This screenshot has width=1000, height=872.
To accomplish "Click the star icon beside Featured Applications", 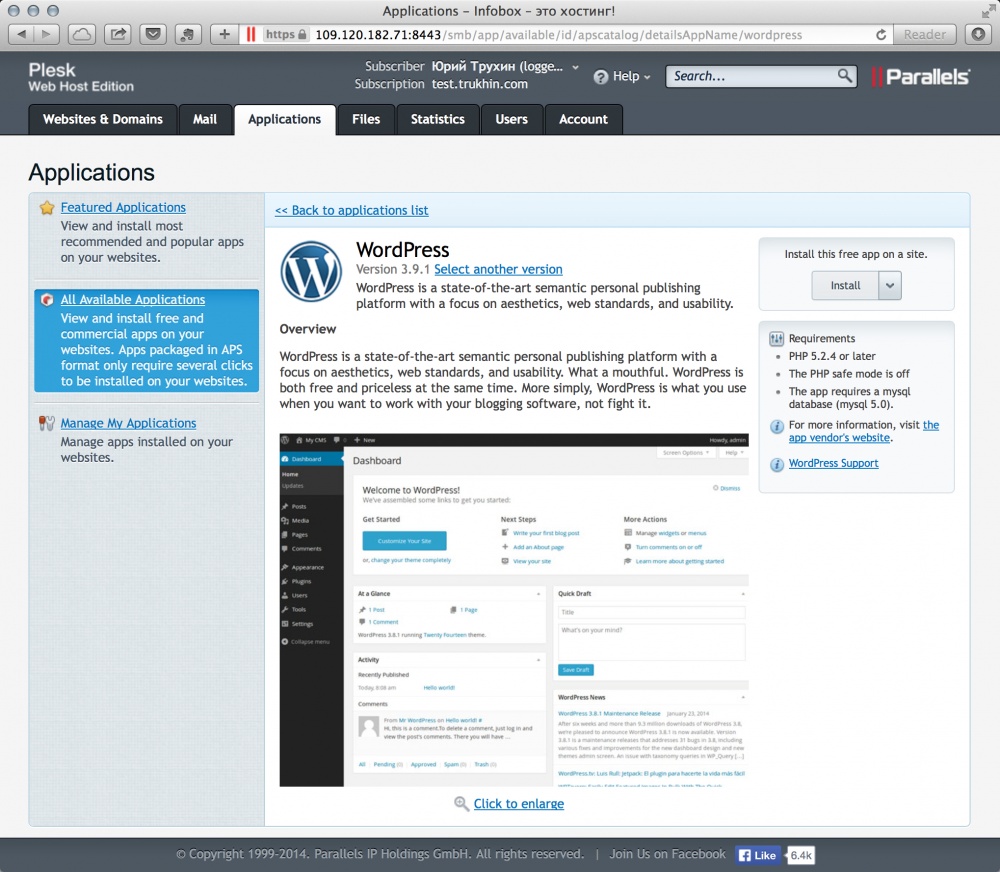I will (46, 207).
